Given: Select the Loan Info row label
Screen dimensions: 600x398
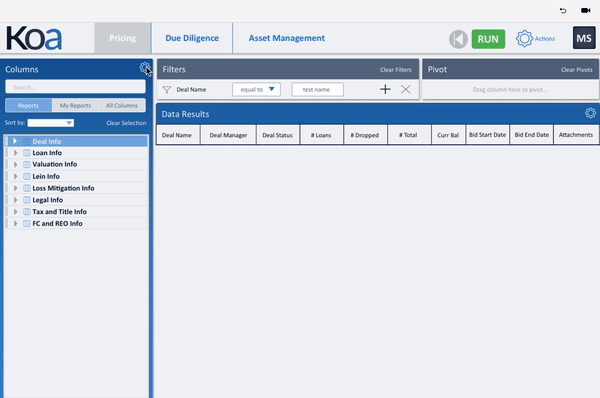Looking at the screenshot, I should (47, 153).
